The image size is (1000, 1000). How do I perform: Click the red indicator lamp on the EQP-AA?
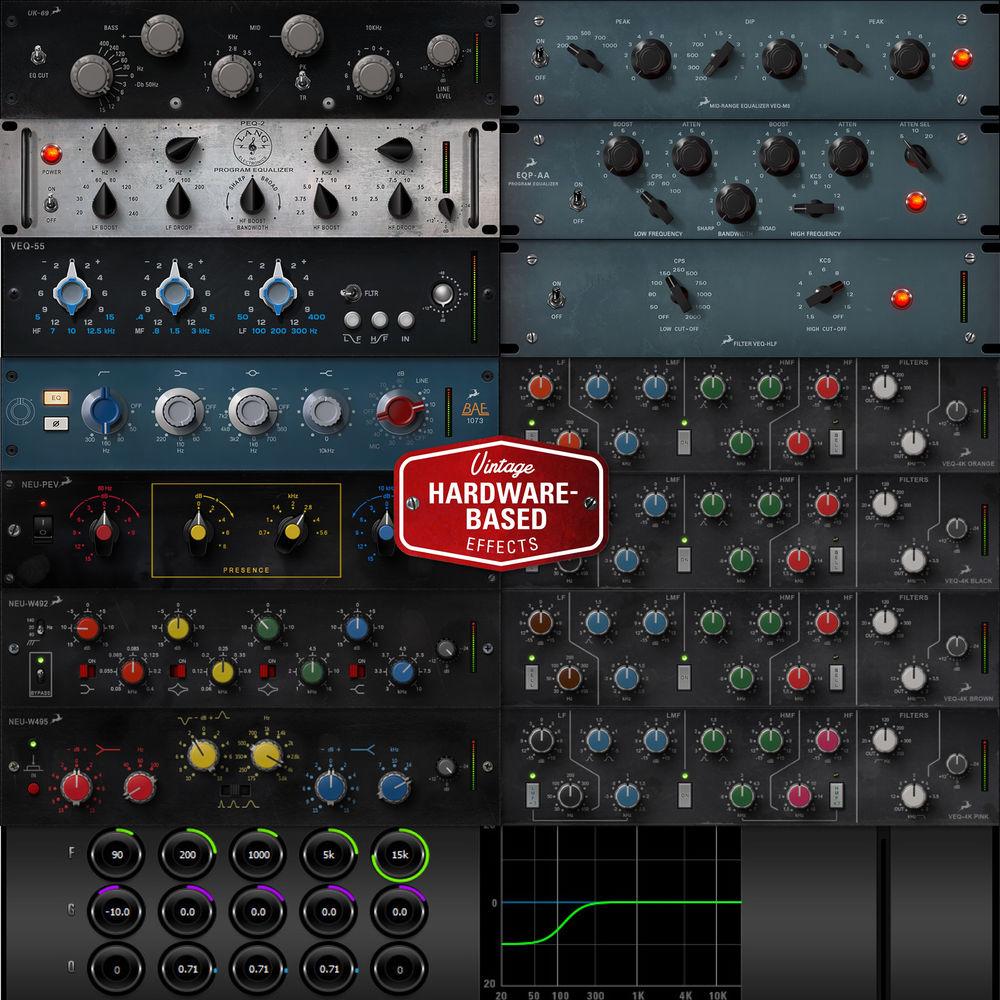point(916,202)
